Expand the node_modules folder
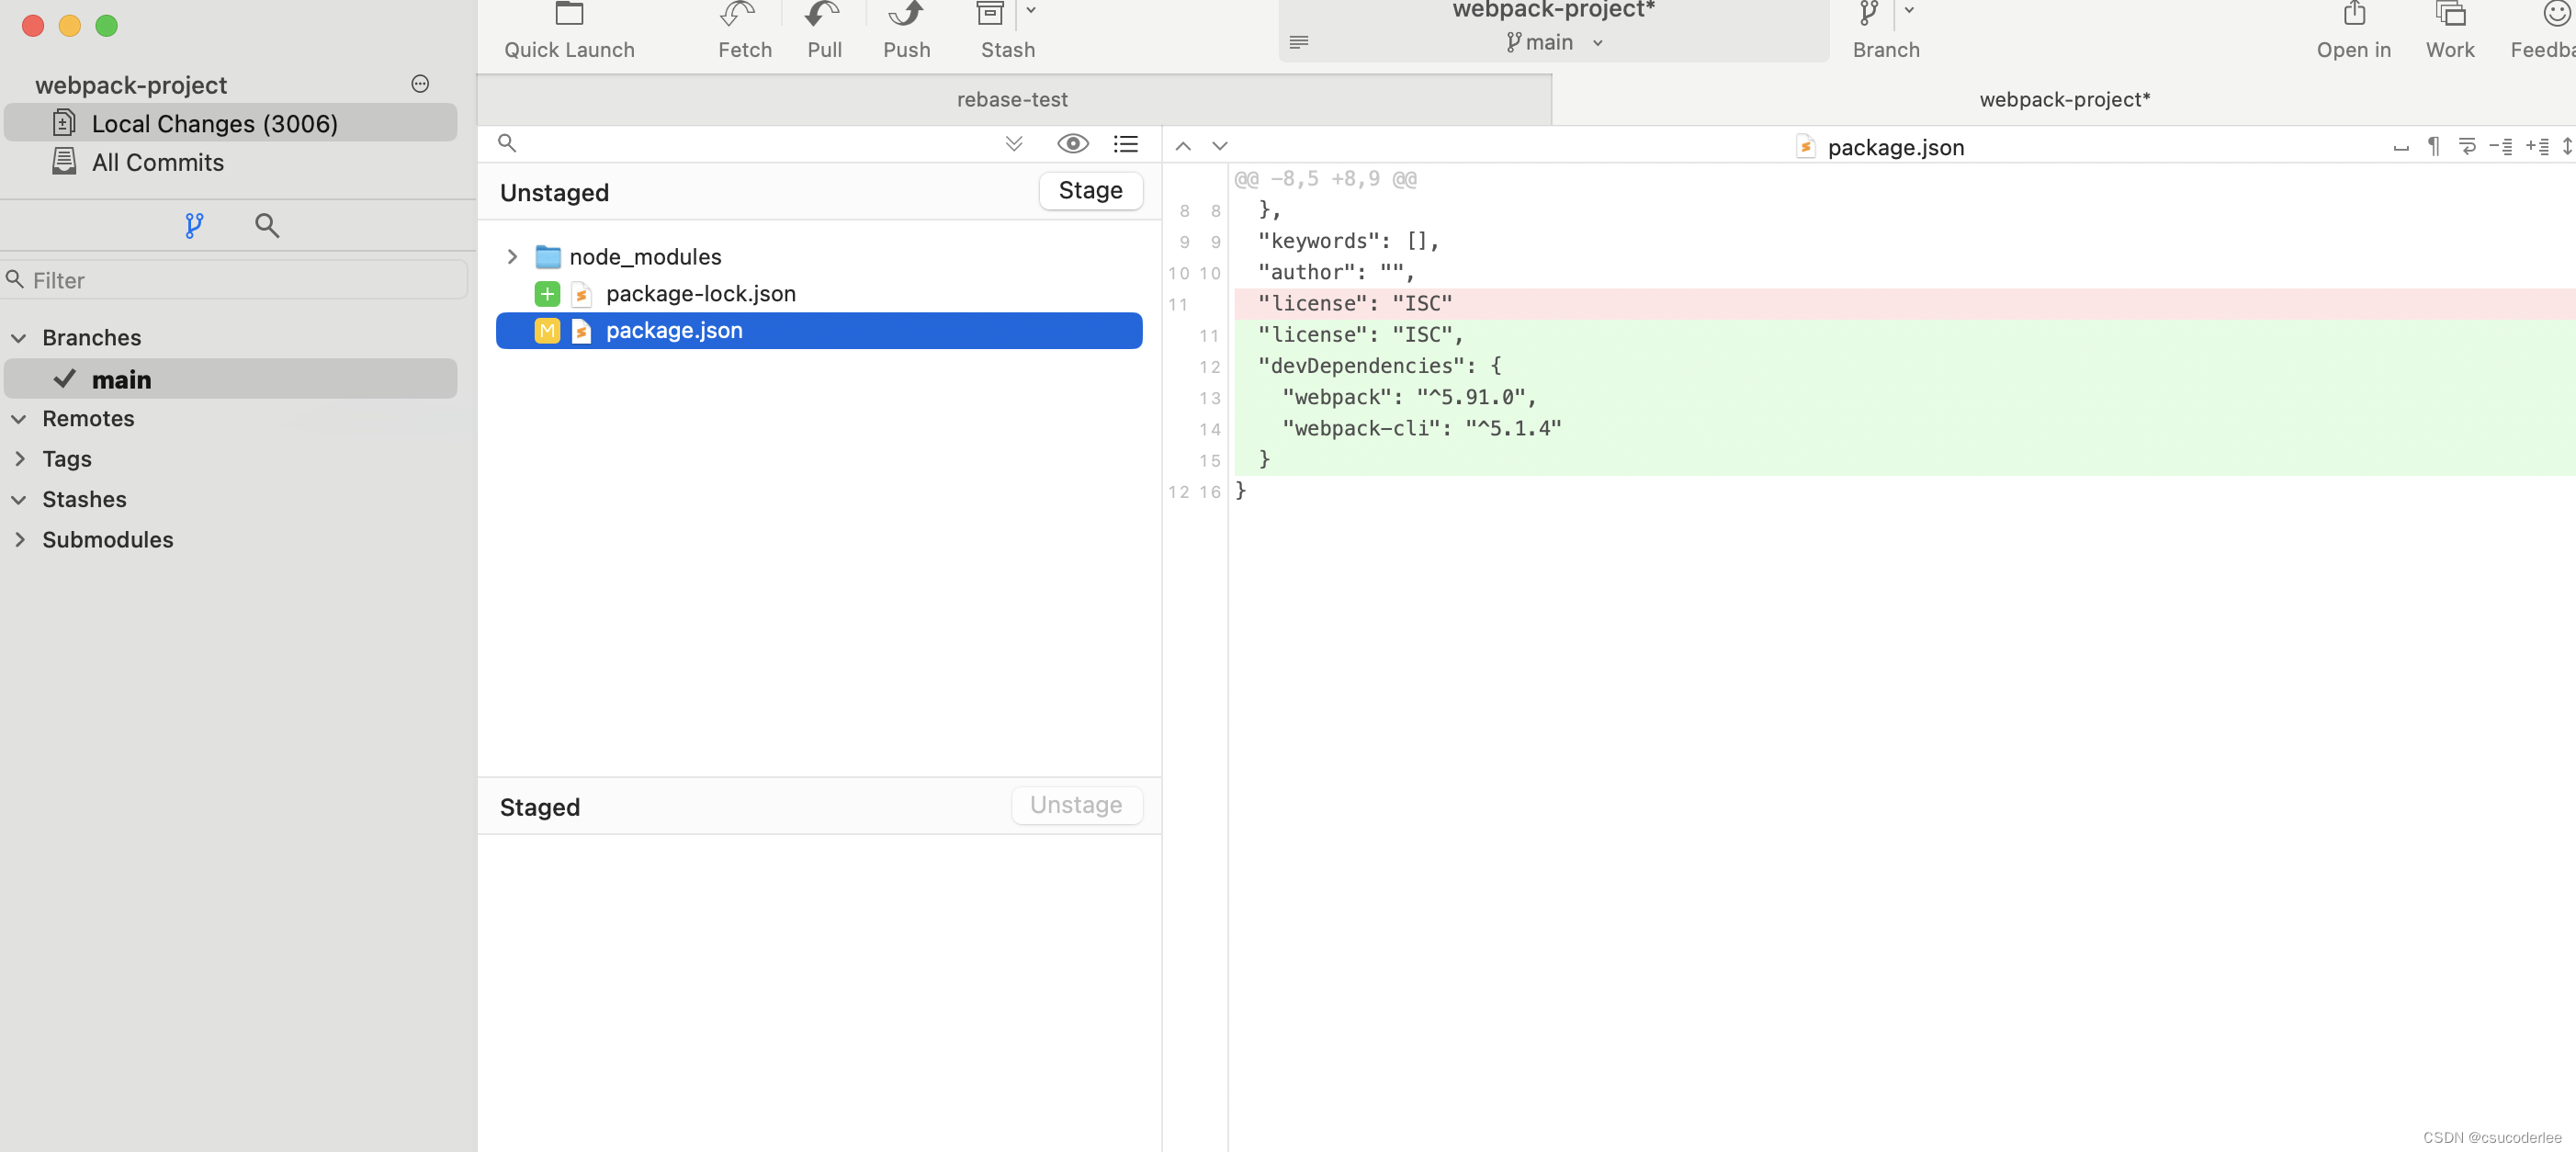 (x=512, y=257)
